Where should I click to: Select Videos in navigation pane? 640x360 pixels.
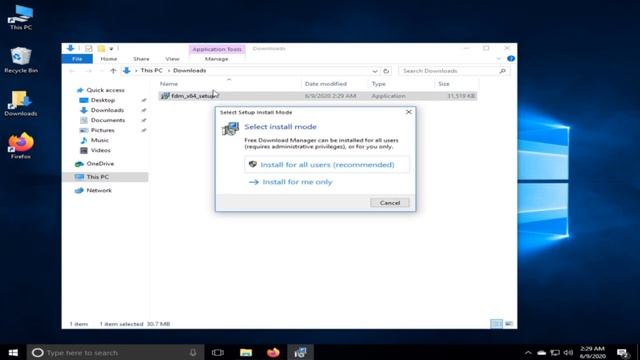[96, 150]
